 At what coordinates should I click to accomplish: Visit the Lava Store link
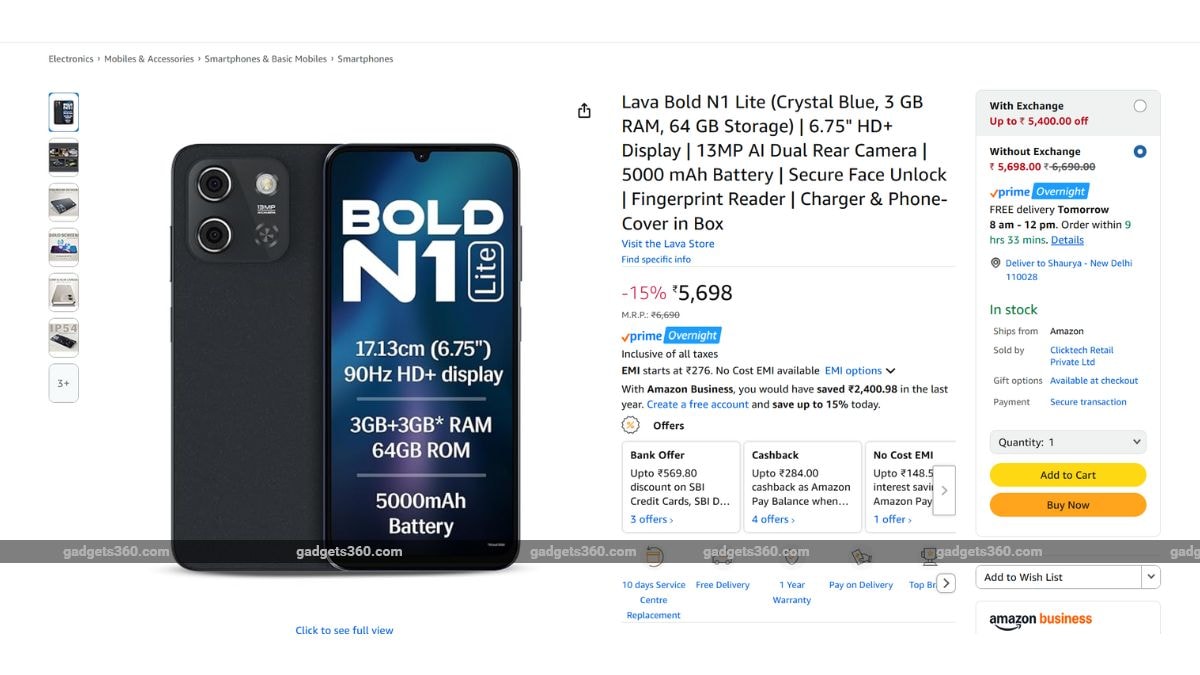click(x=668, y=244)
